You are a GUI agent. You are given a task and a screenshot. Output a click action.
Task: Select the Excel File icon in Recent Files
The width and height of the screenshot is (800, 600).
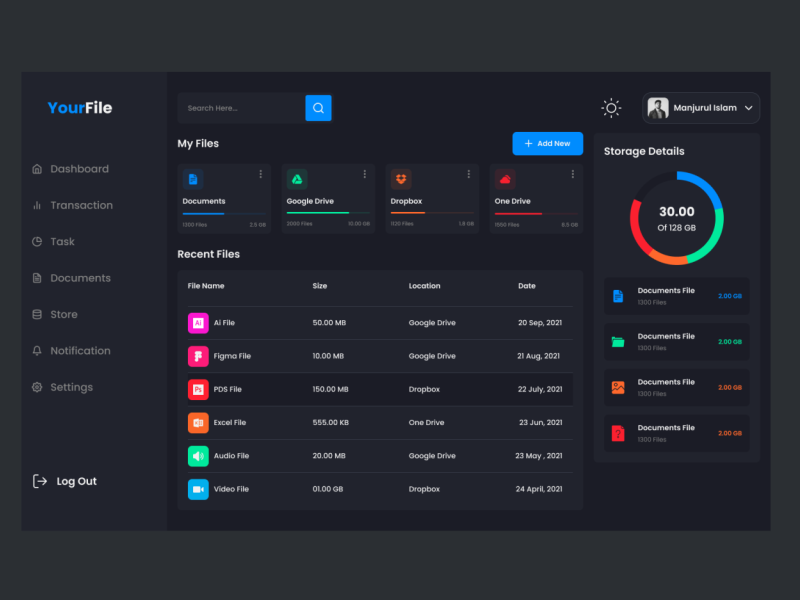tap(197, 422)
